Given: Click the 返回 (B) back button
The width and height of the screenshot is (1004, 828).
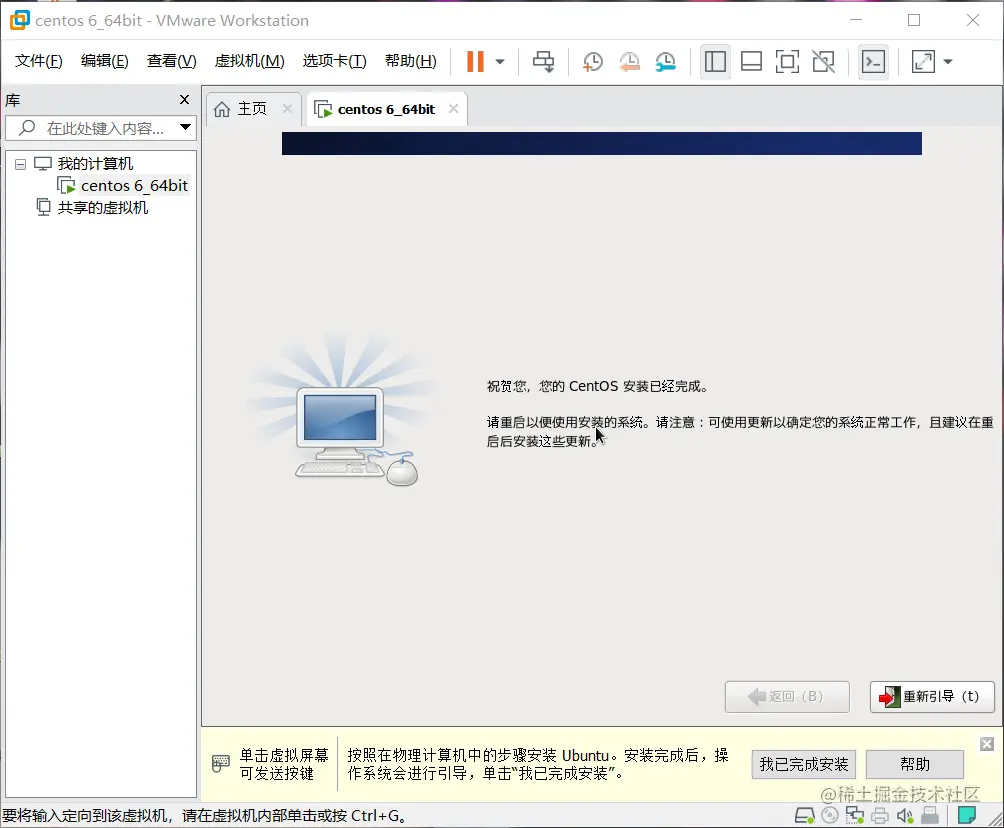Looking at the screenshot, I should tap(787, 697).
